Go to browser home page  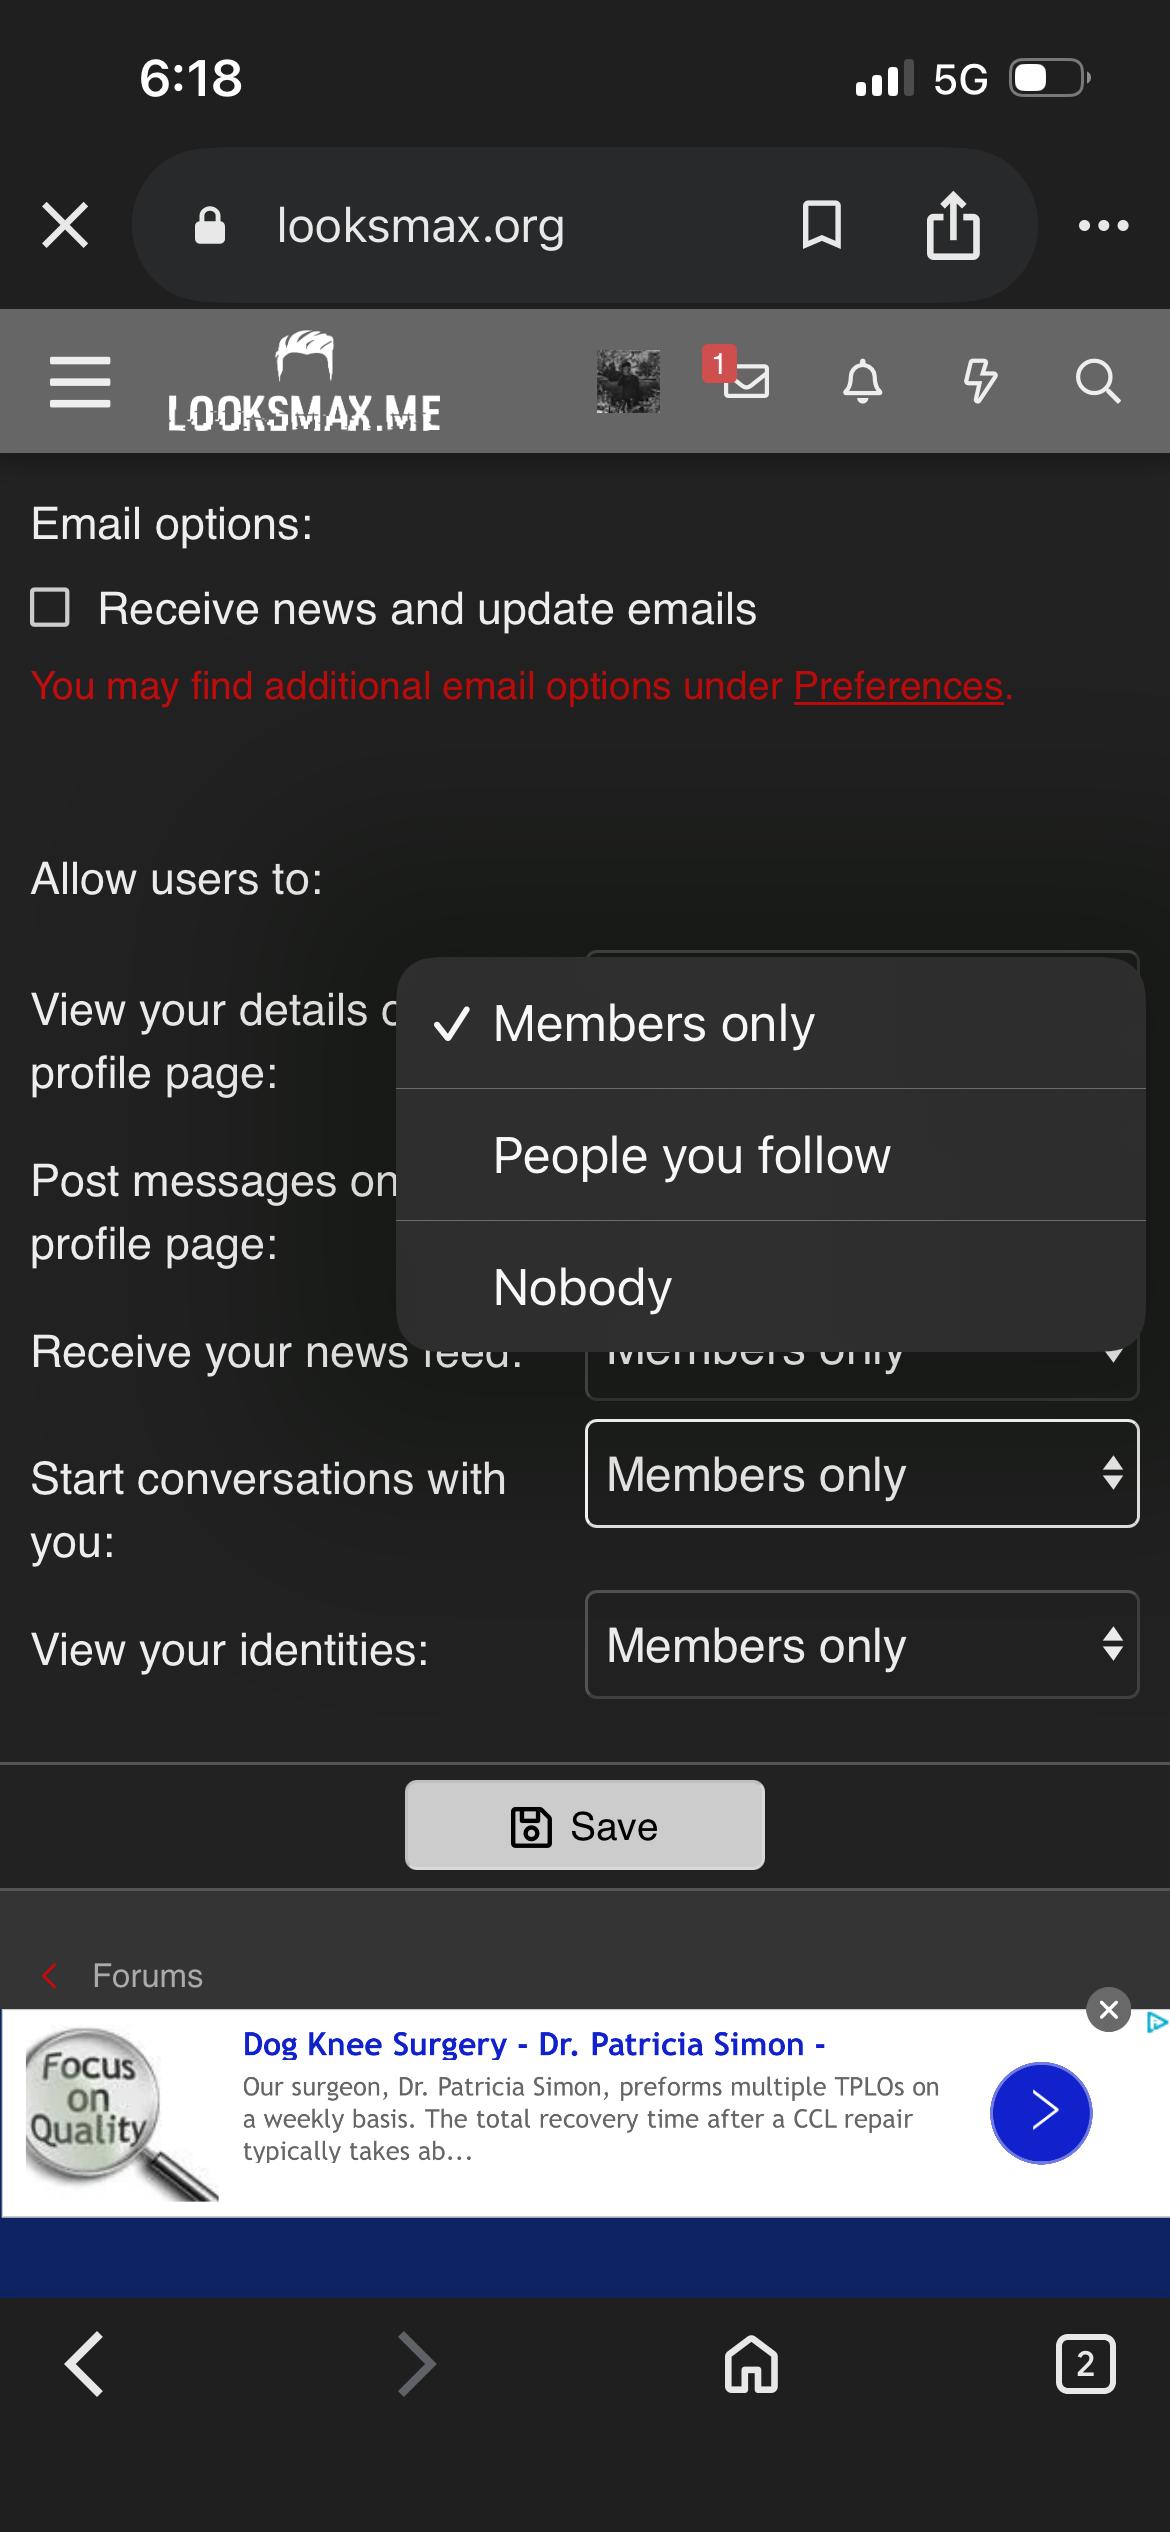pyautogui.click(x=751, y=2364)
